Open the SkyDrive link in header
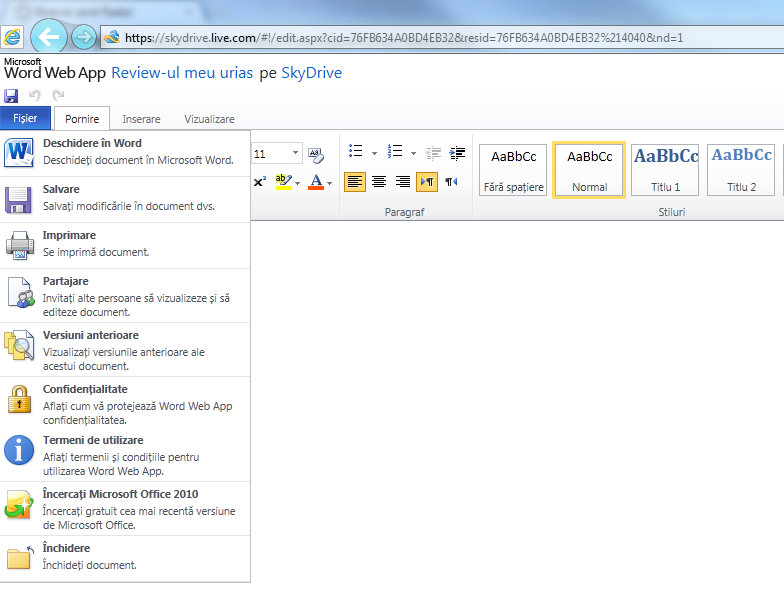784x589 pixels. [x=312, y=73]
